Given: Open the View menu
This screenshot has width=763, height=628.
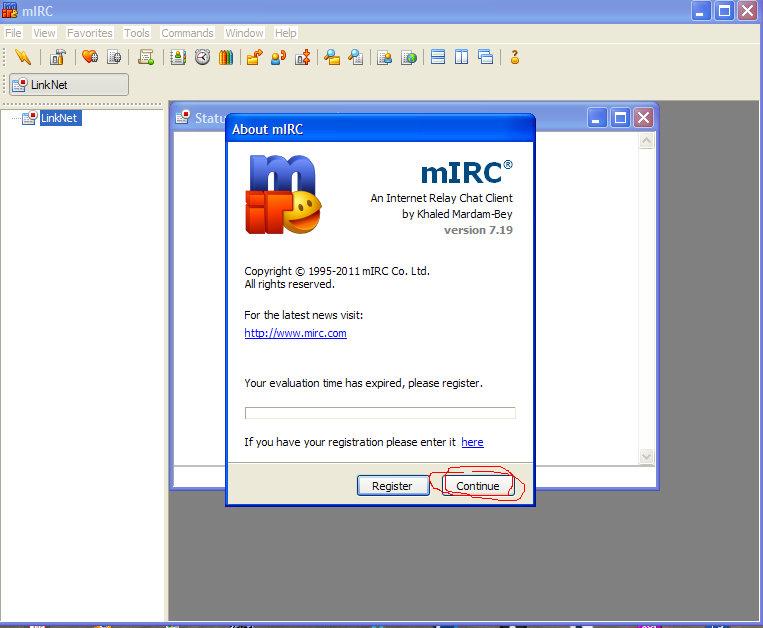Looking at the screenshot, I should [44, 33].
